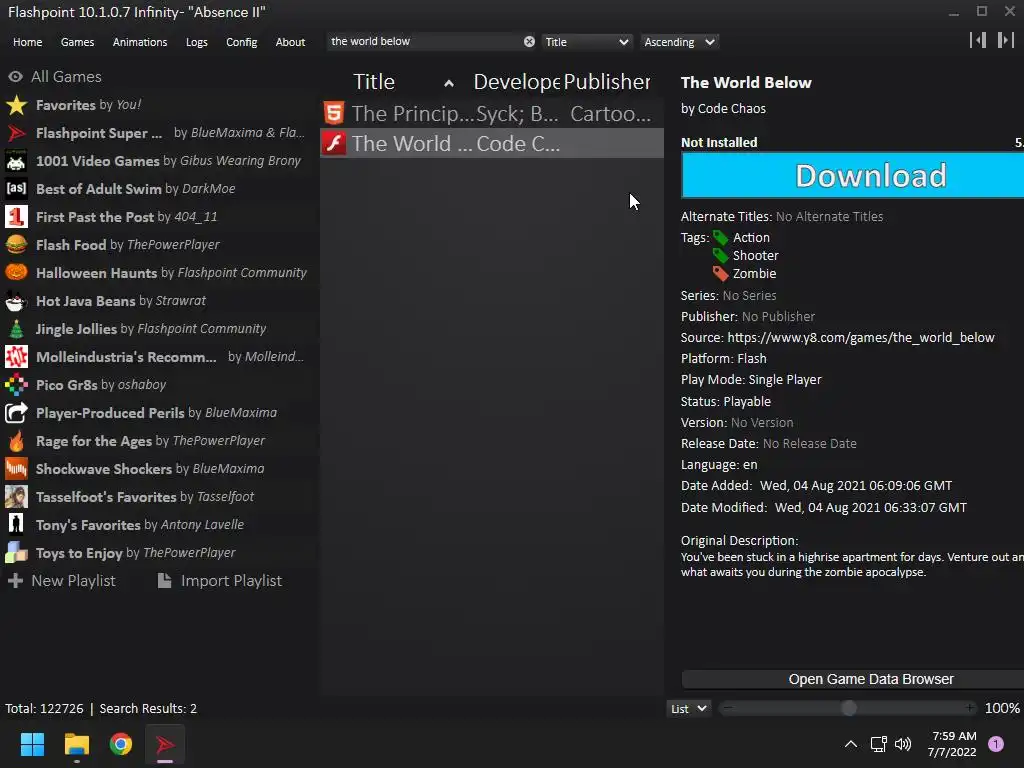
Task: Click the Shockwave Shockers icon
Action: pyautogui.click(x=16, y=469)
